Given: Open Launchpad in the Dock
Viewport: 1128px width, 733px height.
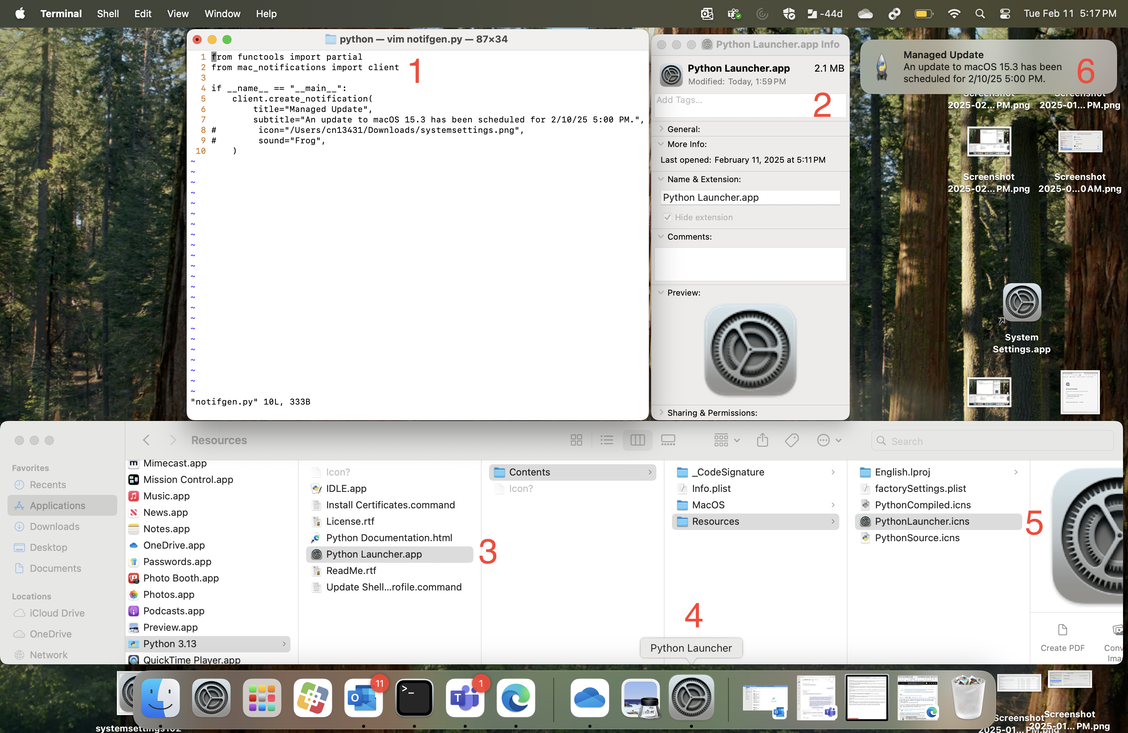Looking at the screenshot, I should click(x=262, y=698).
